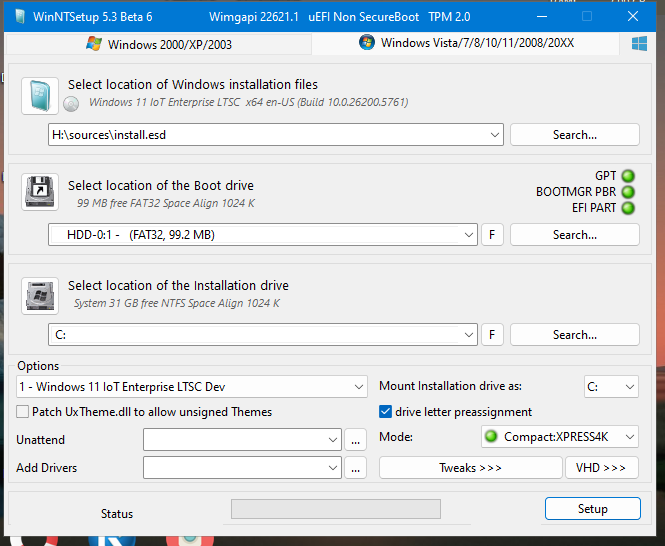The image size is (665, 546).
Task: Click the EFI PART green status indicator
Action: coord(628,208)
